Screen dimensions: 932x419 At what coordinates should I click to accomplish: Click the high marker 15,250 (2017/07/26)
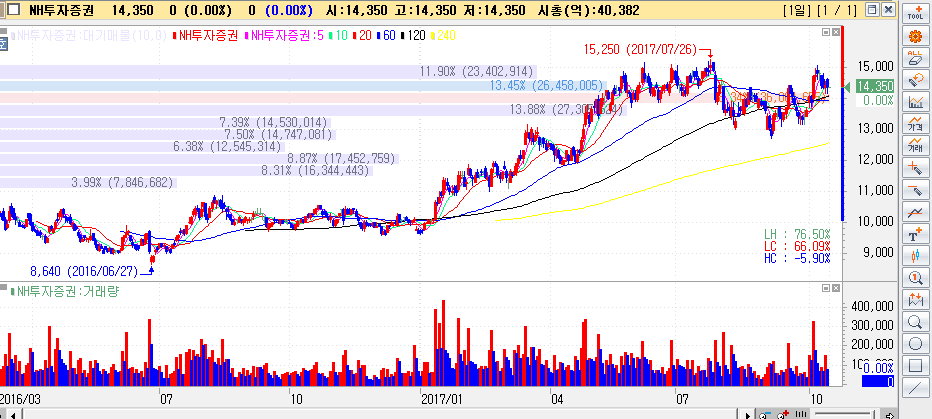(640, 49)
